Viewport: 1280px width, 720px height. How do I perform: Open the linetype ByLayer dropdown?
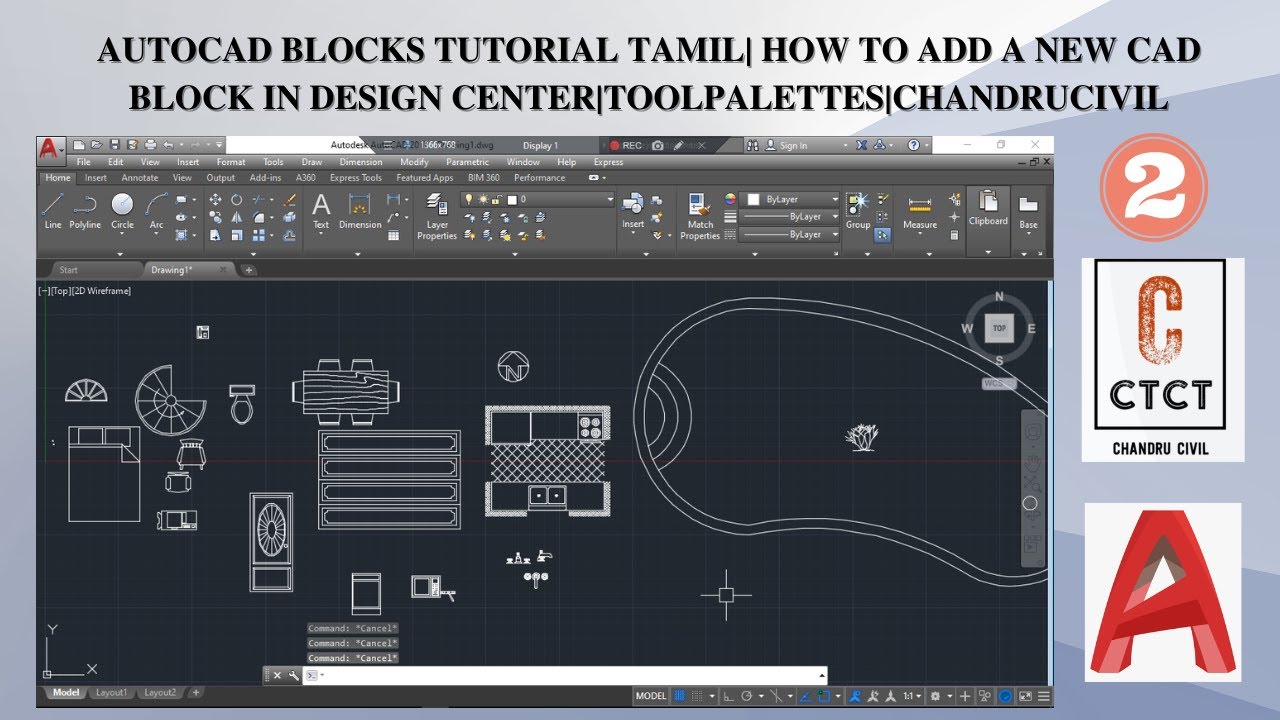[790, 235]
